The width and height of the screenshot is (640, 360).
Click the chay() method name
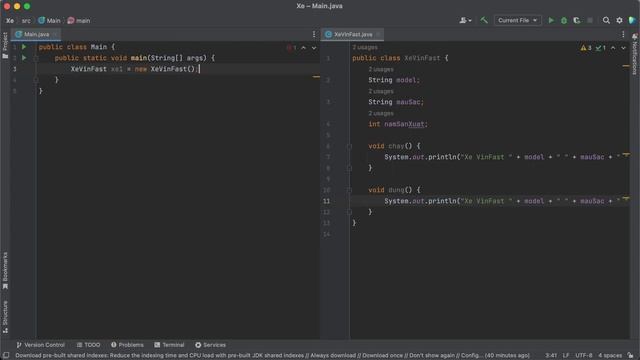point(396,146)
